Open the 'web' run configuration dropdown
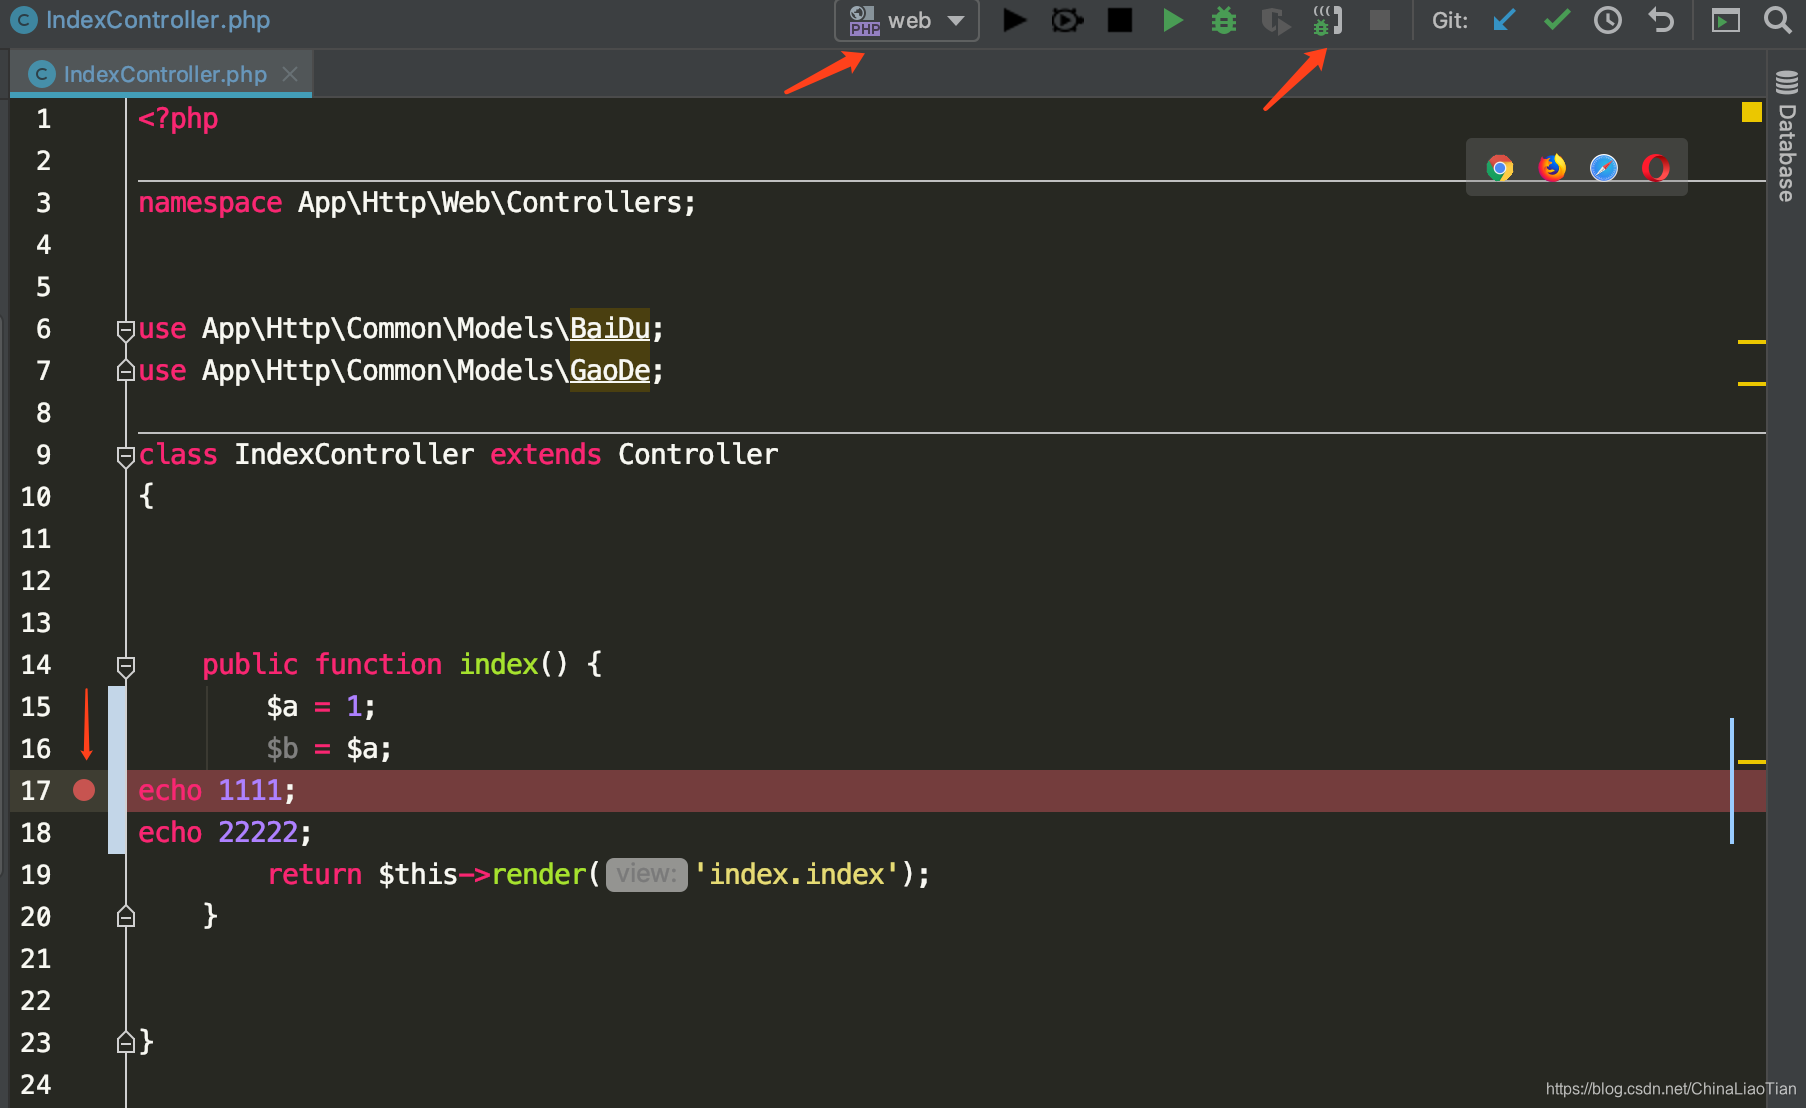 tap(905, 20)
